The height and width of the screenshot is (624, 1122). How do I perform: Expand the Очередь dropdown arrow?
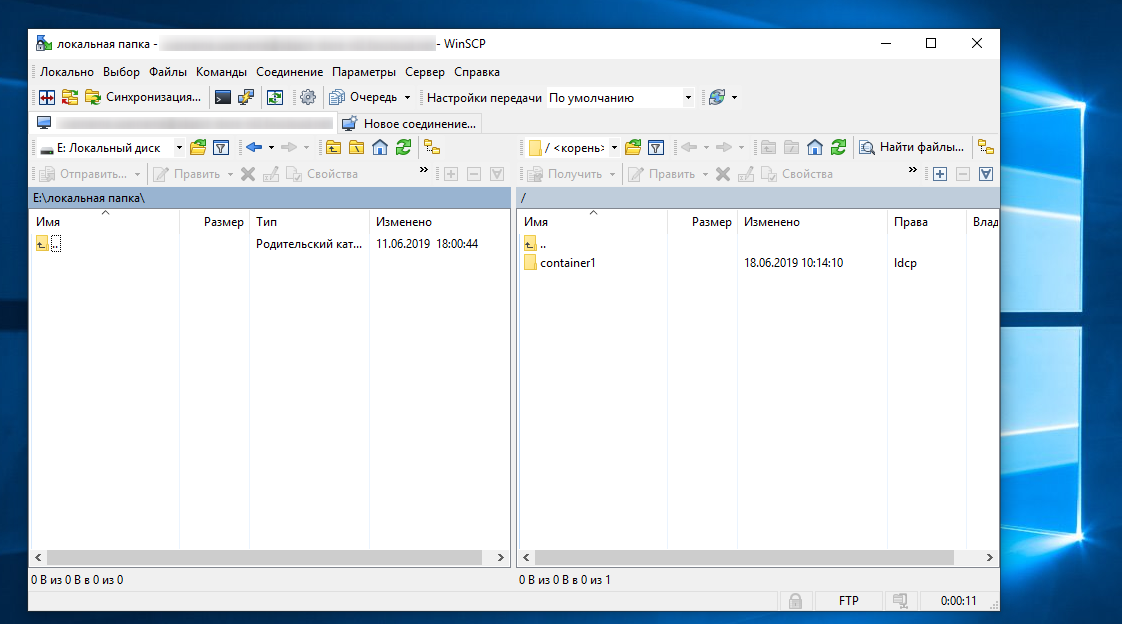(407, 97)
